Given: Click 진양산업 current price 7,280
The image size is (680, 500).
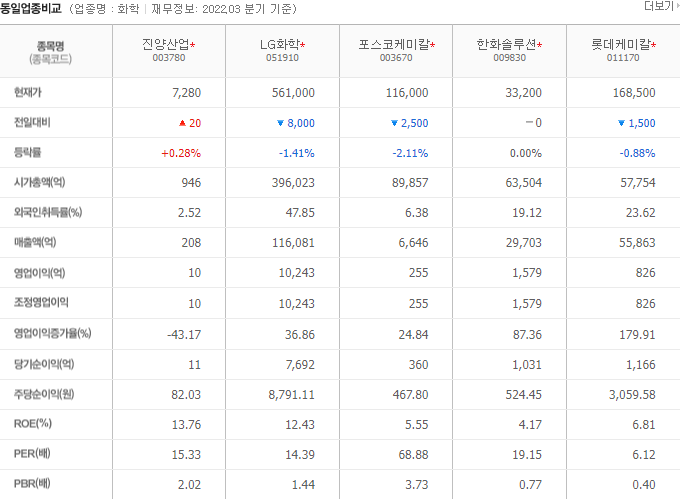Looking at the screenshot, I should 186,93.
